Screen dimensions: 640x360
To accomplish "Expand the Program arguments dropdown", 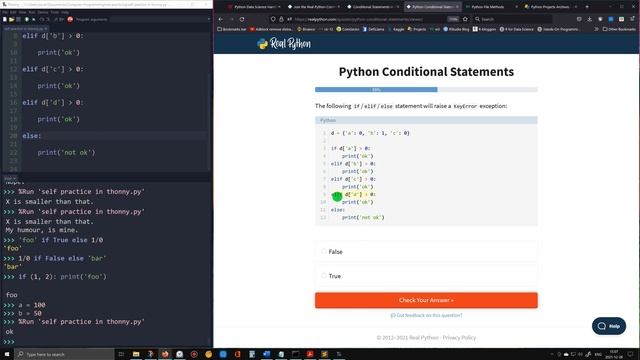I will point(209,19).
